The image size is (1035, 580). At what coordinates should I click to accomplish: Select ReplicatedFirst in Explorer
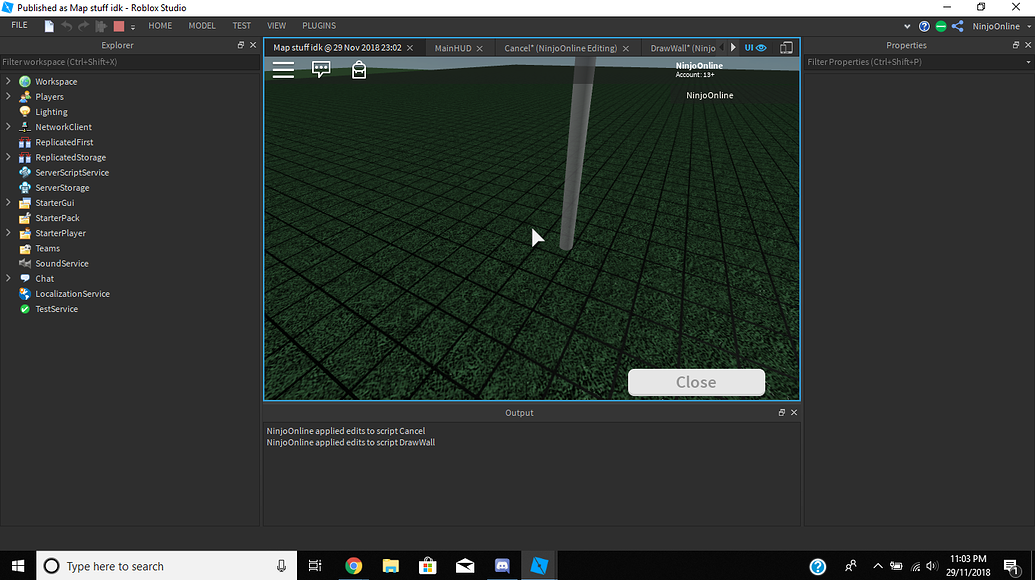[x=64, y=142]
